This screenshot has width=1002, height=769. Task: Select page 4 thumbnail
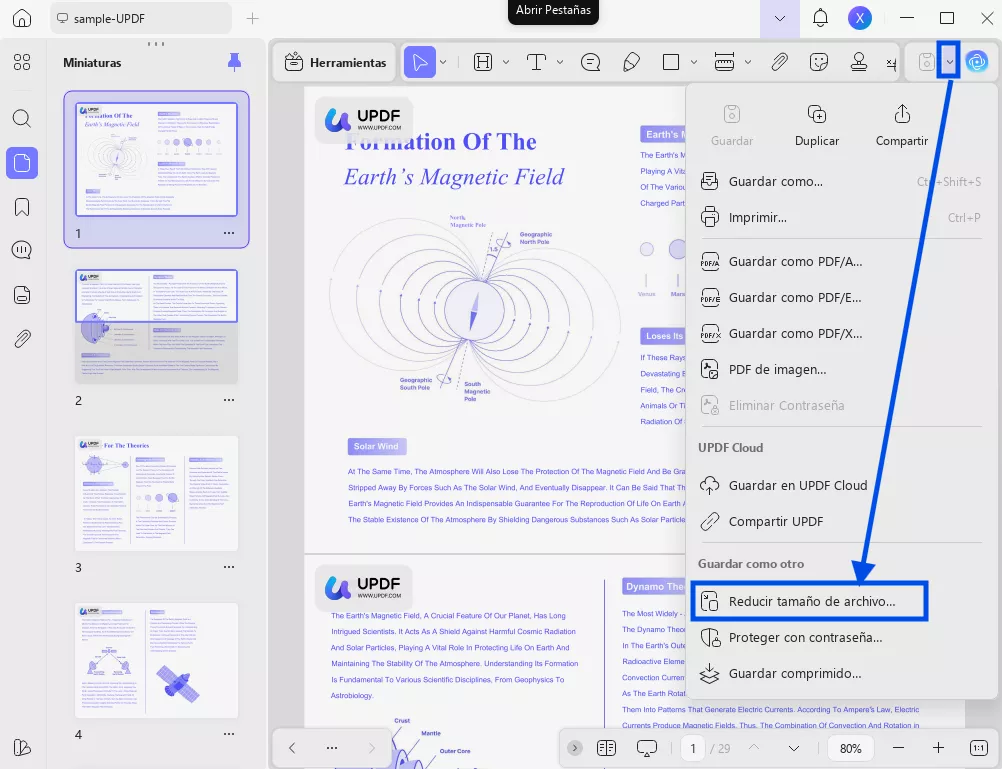click(x=157, y=660)
